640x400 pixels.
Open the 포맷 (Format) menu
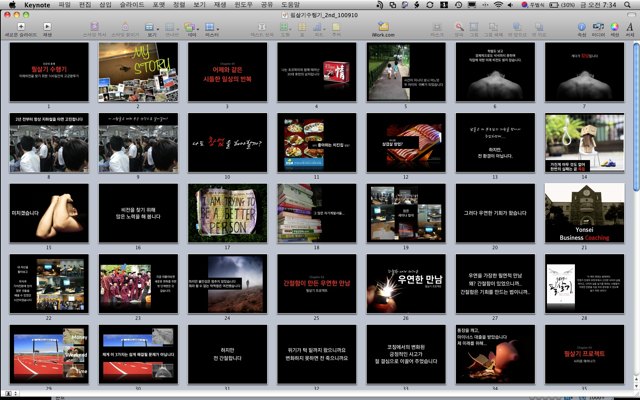click(x=159, y=5)
